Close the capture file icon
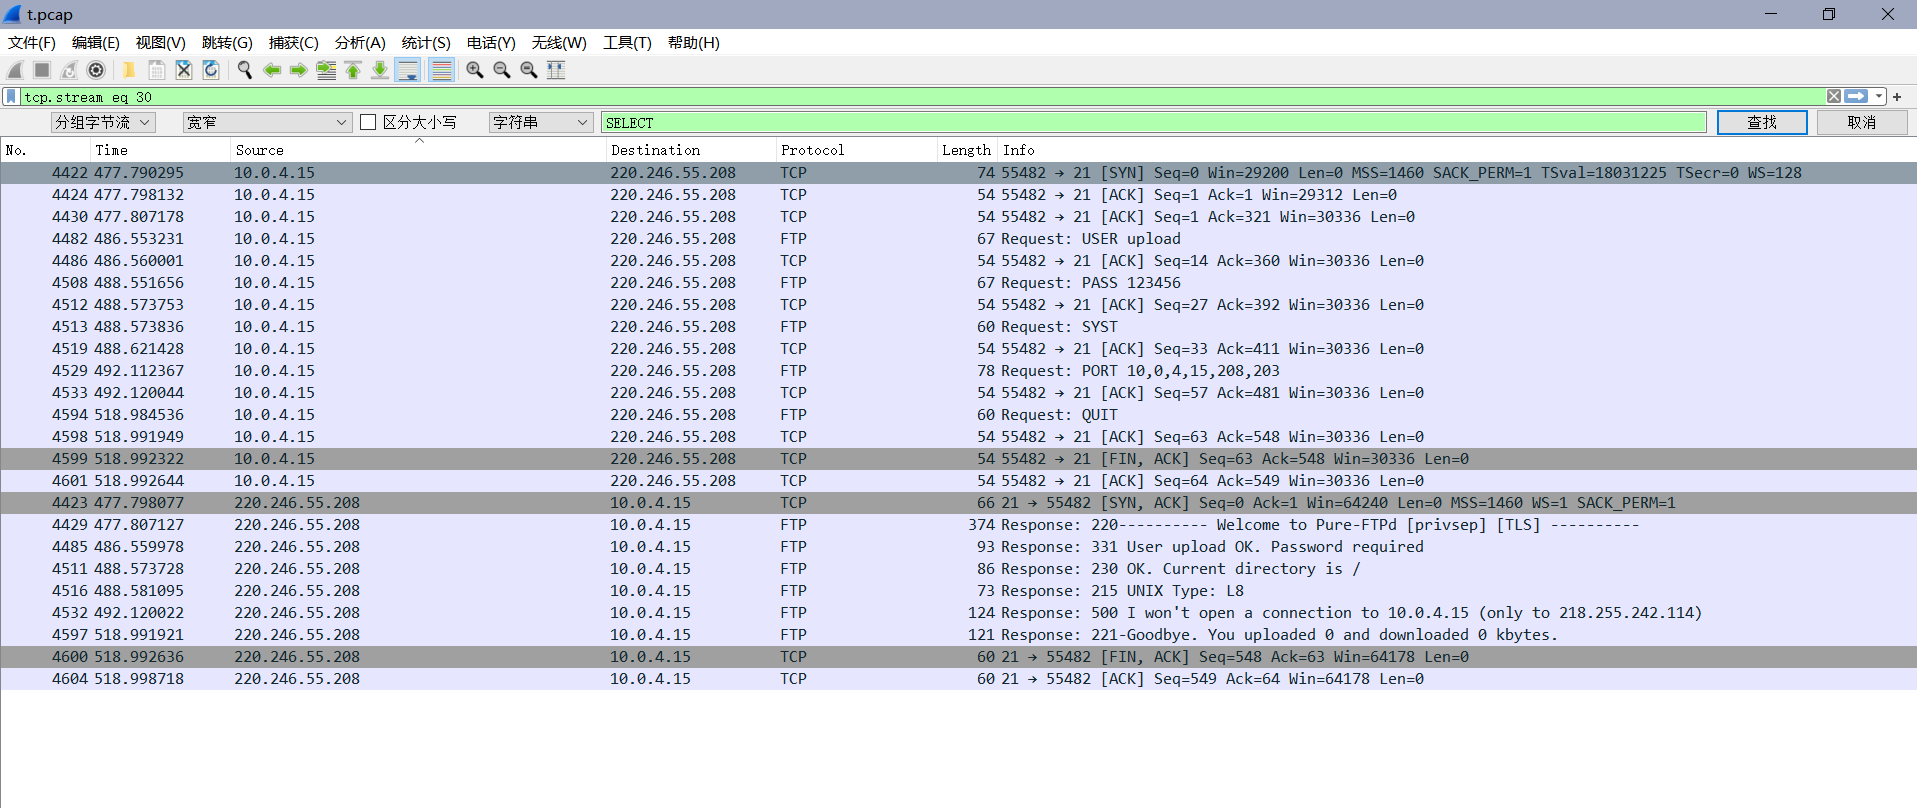The height and width of the screenshot is (808, 1917). point(184,70)
